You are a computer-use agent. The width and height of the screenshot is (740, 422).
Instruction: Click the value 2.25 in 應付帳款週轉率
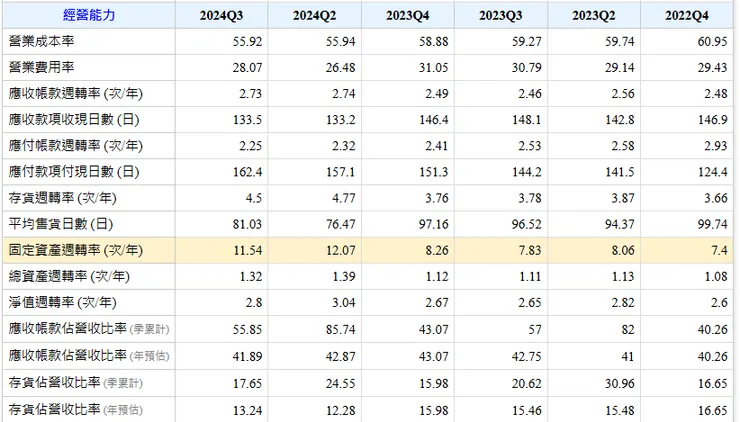point(250,146)
